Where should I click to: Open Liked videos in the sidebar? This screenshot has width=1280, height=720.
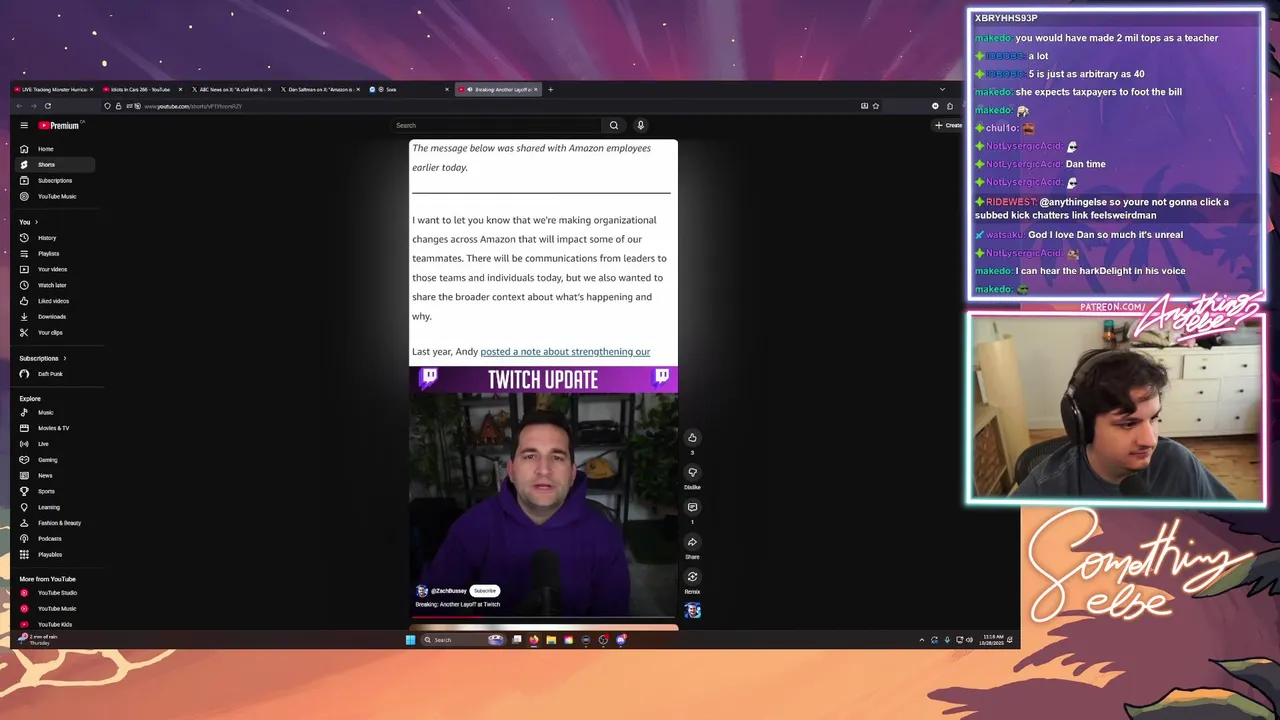click(55, 301)
